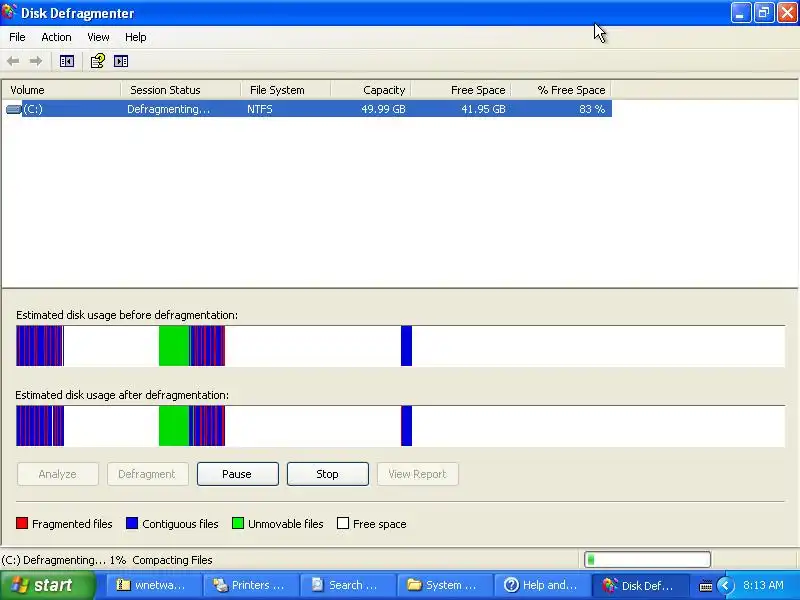800x600 pixels.
Task: Sort by Capacity column header
Action: pyautogui.click(x=371, y=90)
